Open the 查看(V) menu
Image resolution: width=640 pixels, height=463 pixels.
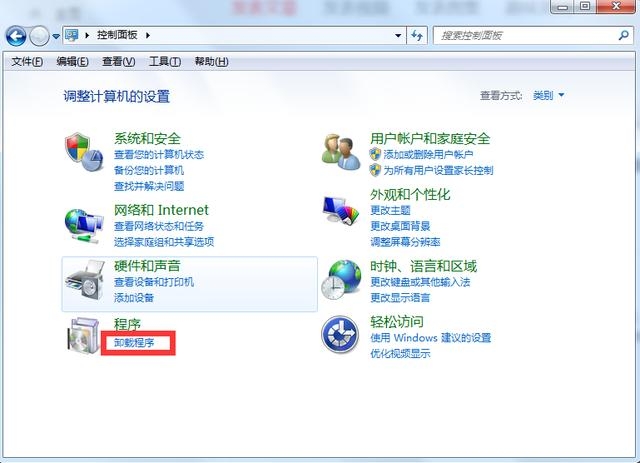coord(118,62)
